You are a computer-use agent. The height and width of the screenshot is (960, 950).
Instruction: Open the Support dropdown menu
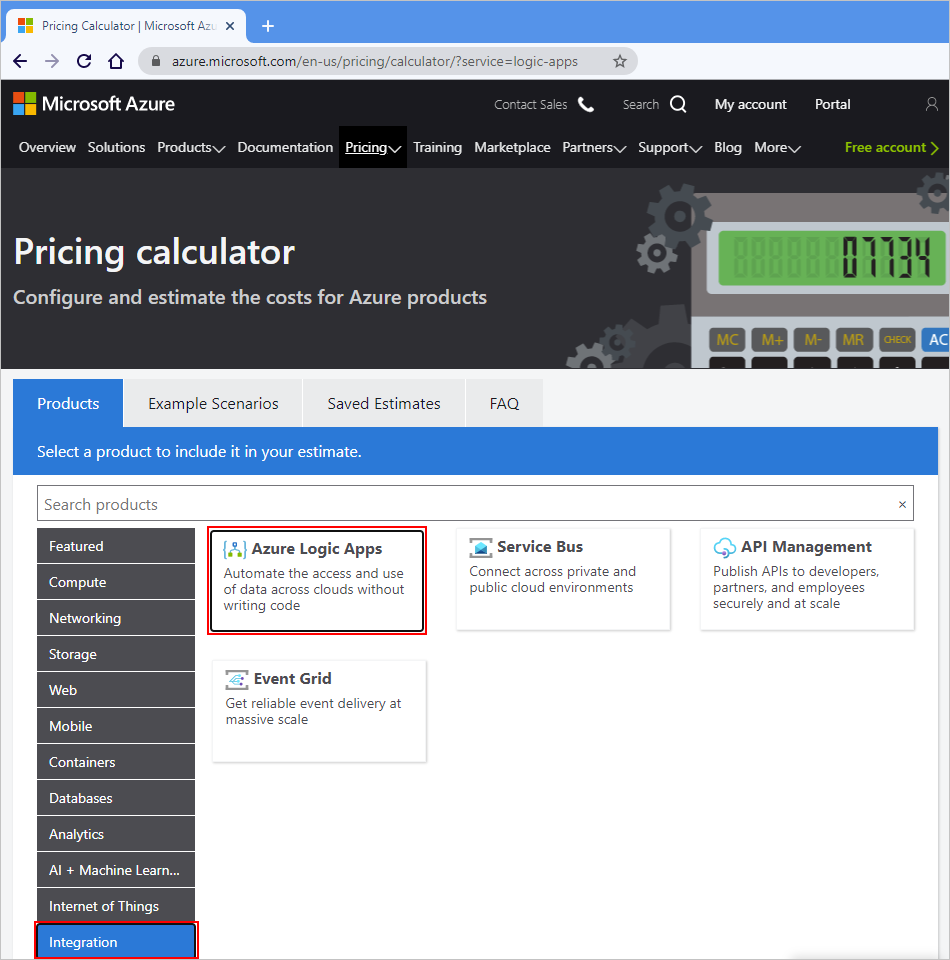[x=670, y=147]
